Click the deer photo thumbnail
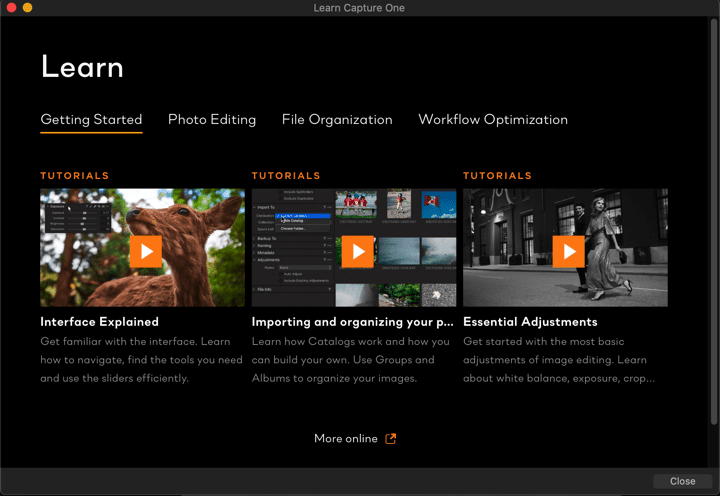The height and width of the screenshot is (496, 720). 142,248
